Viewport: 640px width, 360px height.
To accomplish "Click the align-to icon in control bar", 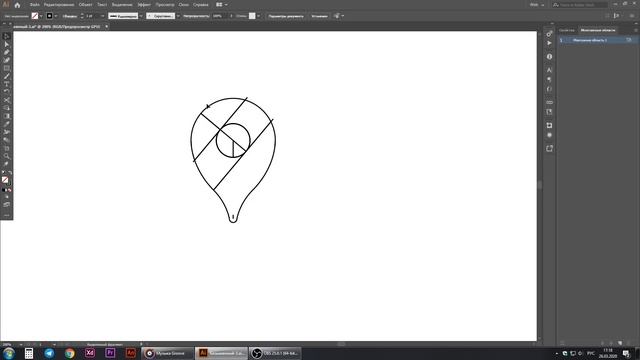I will 336,16.
